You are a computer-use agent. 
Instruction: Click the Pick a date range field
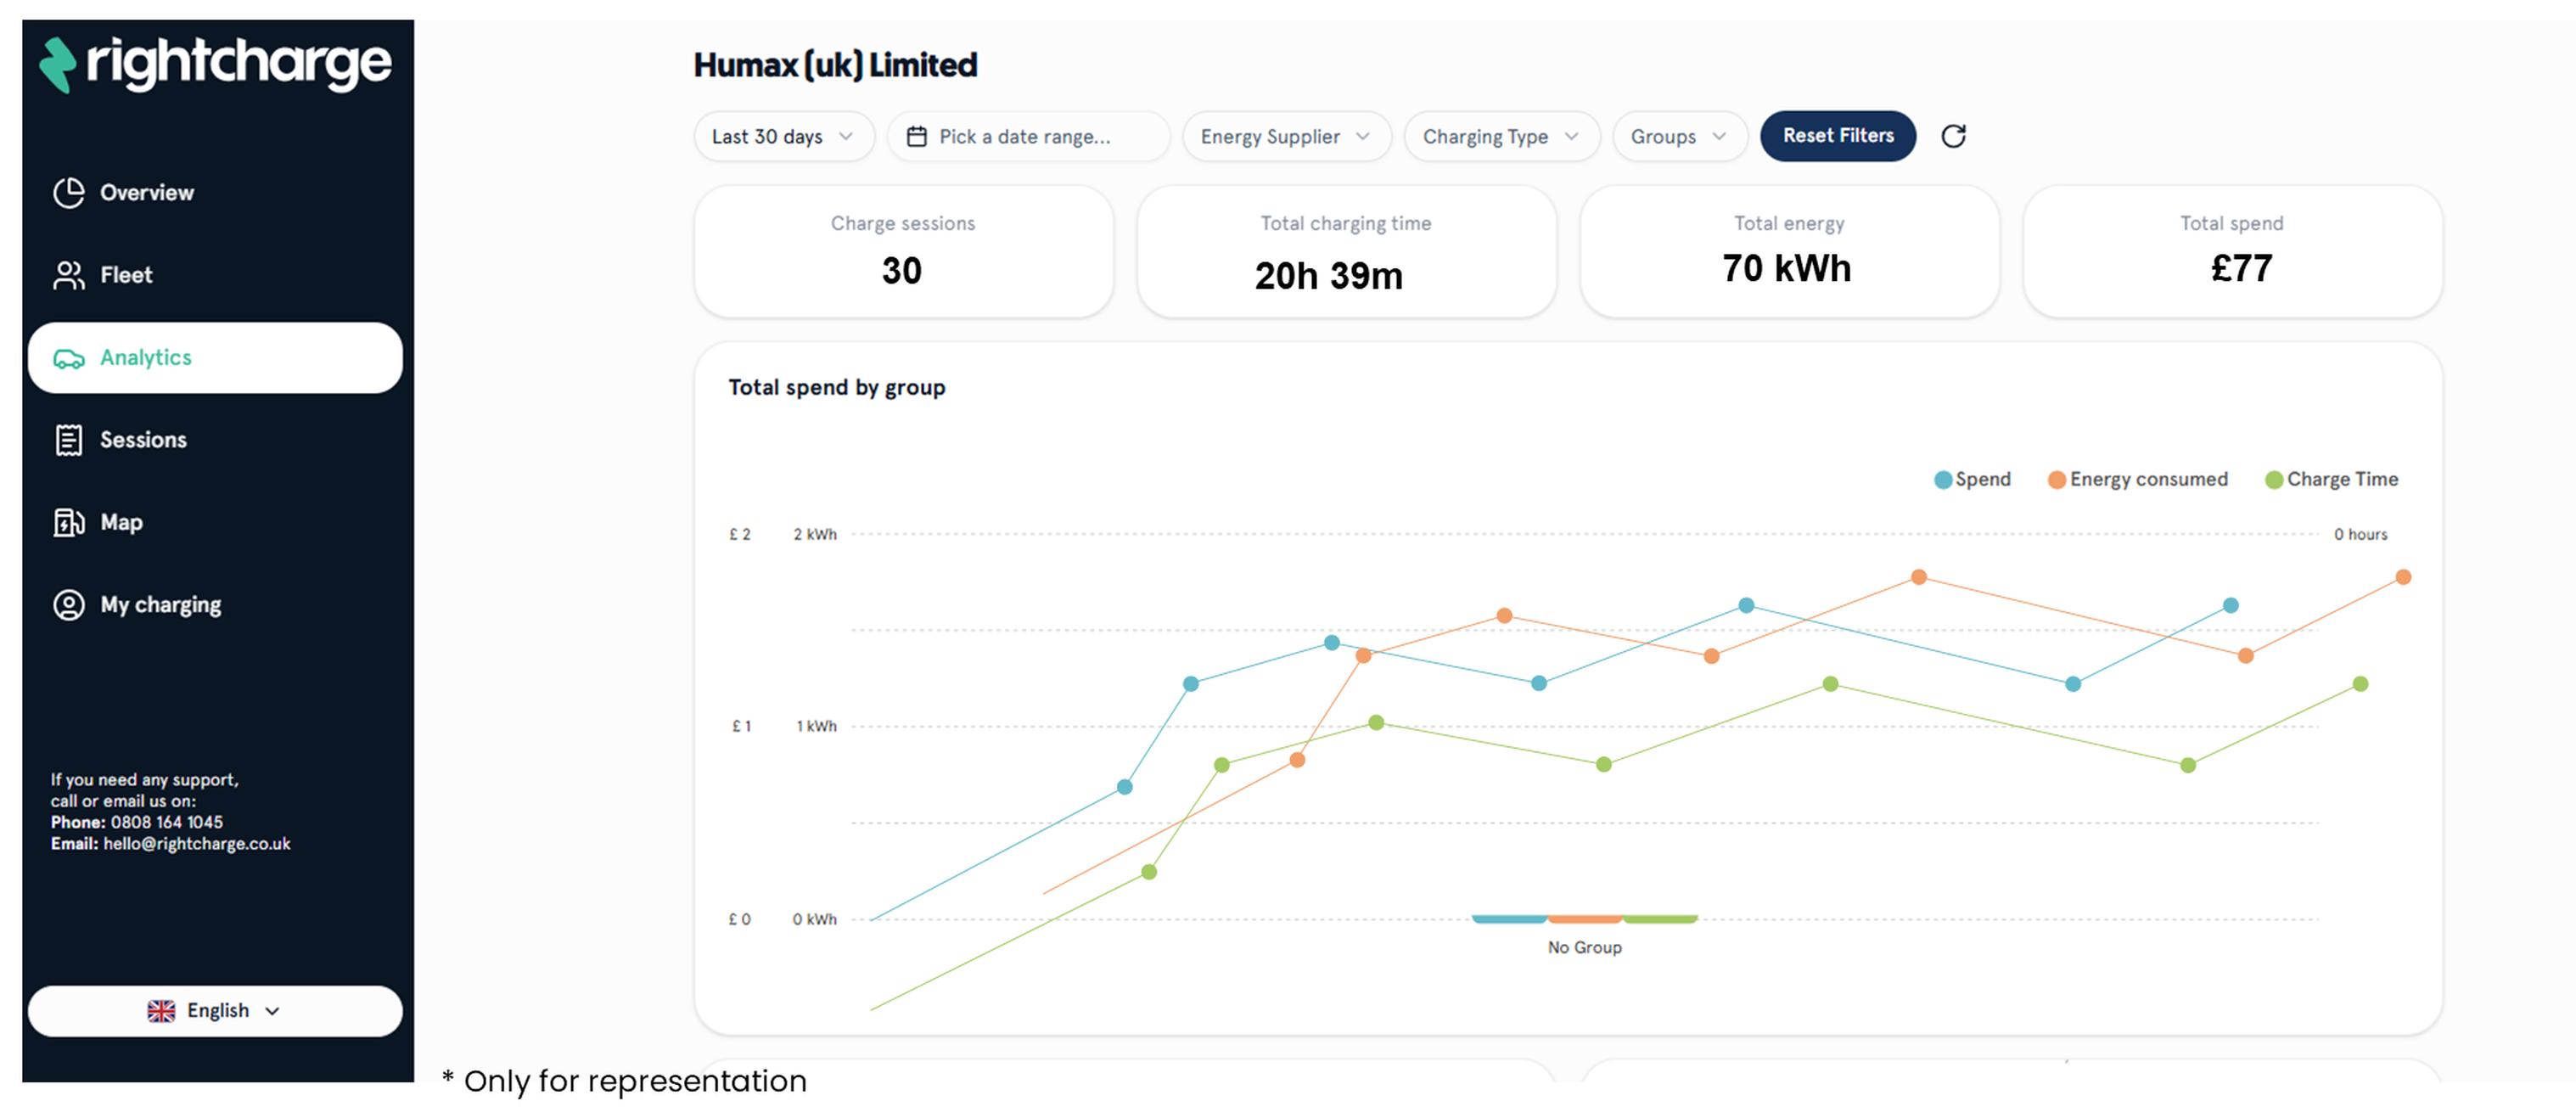click(1026, 136)
